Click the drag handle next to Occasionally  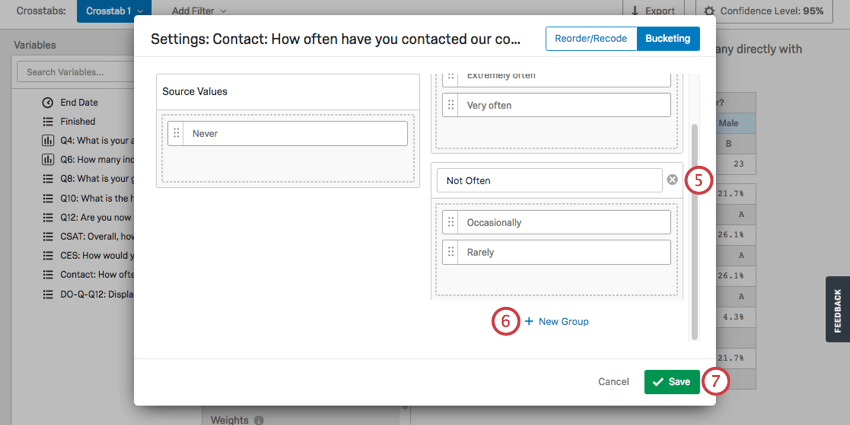pos(450,222)
